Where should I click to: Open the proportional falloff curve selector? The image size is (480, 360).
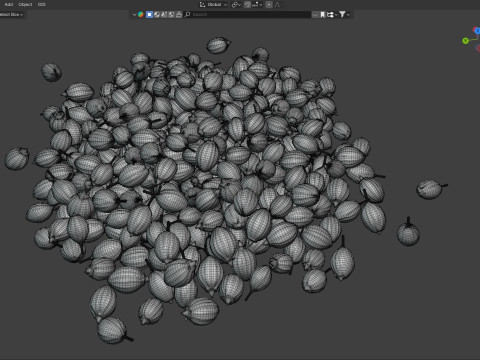pyautogui.click(x=277, y=4)
